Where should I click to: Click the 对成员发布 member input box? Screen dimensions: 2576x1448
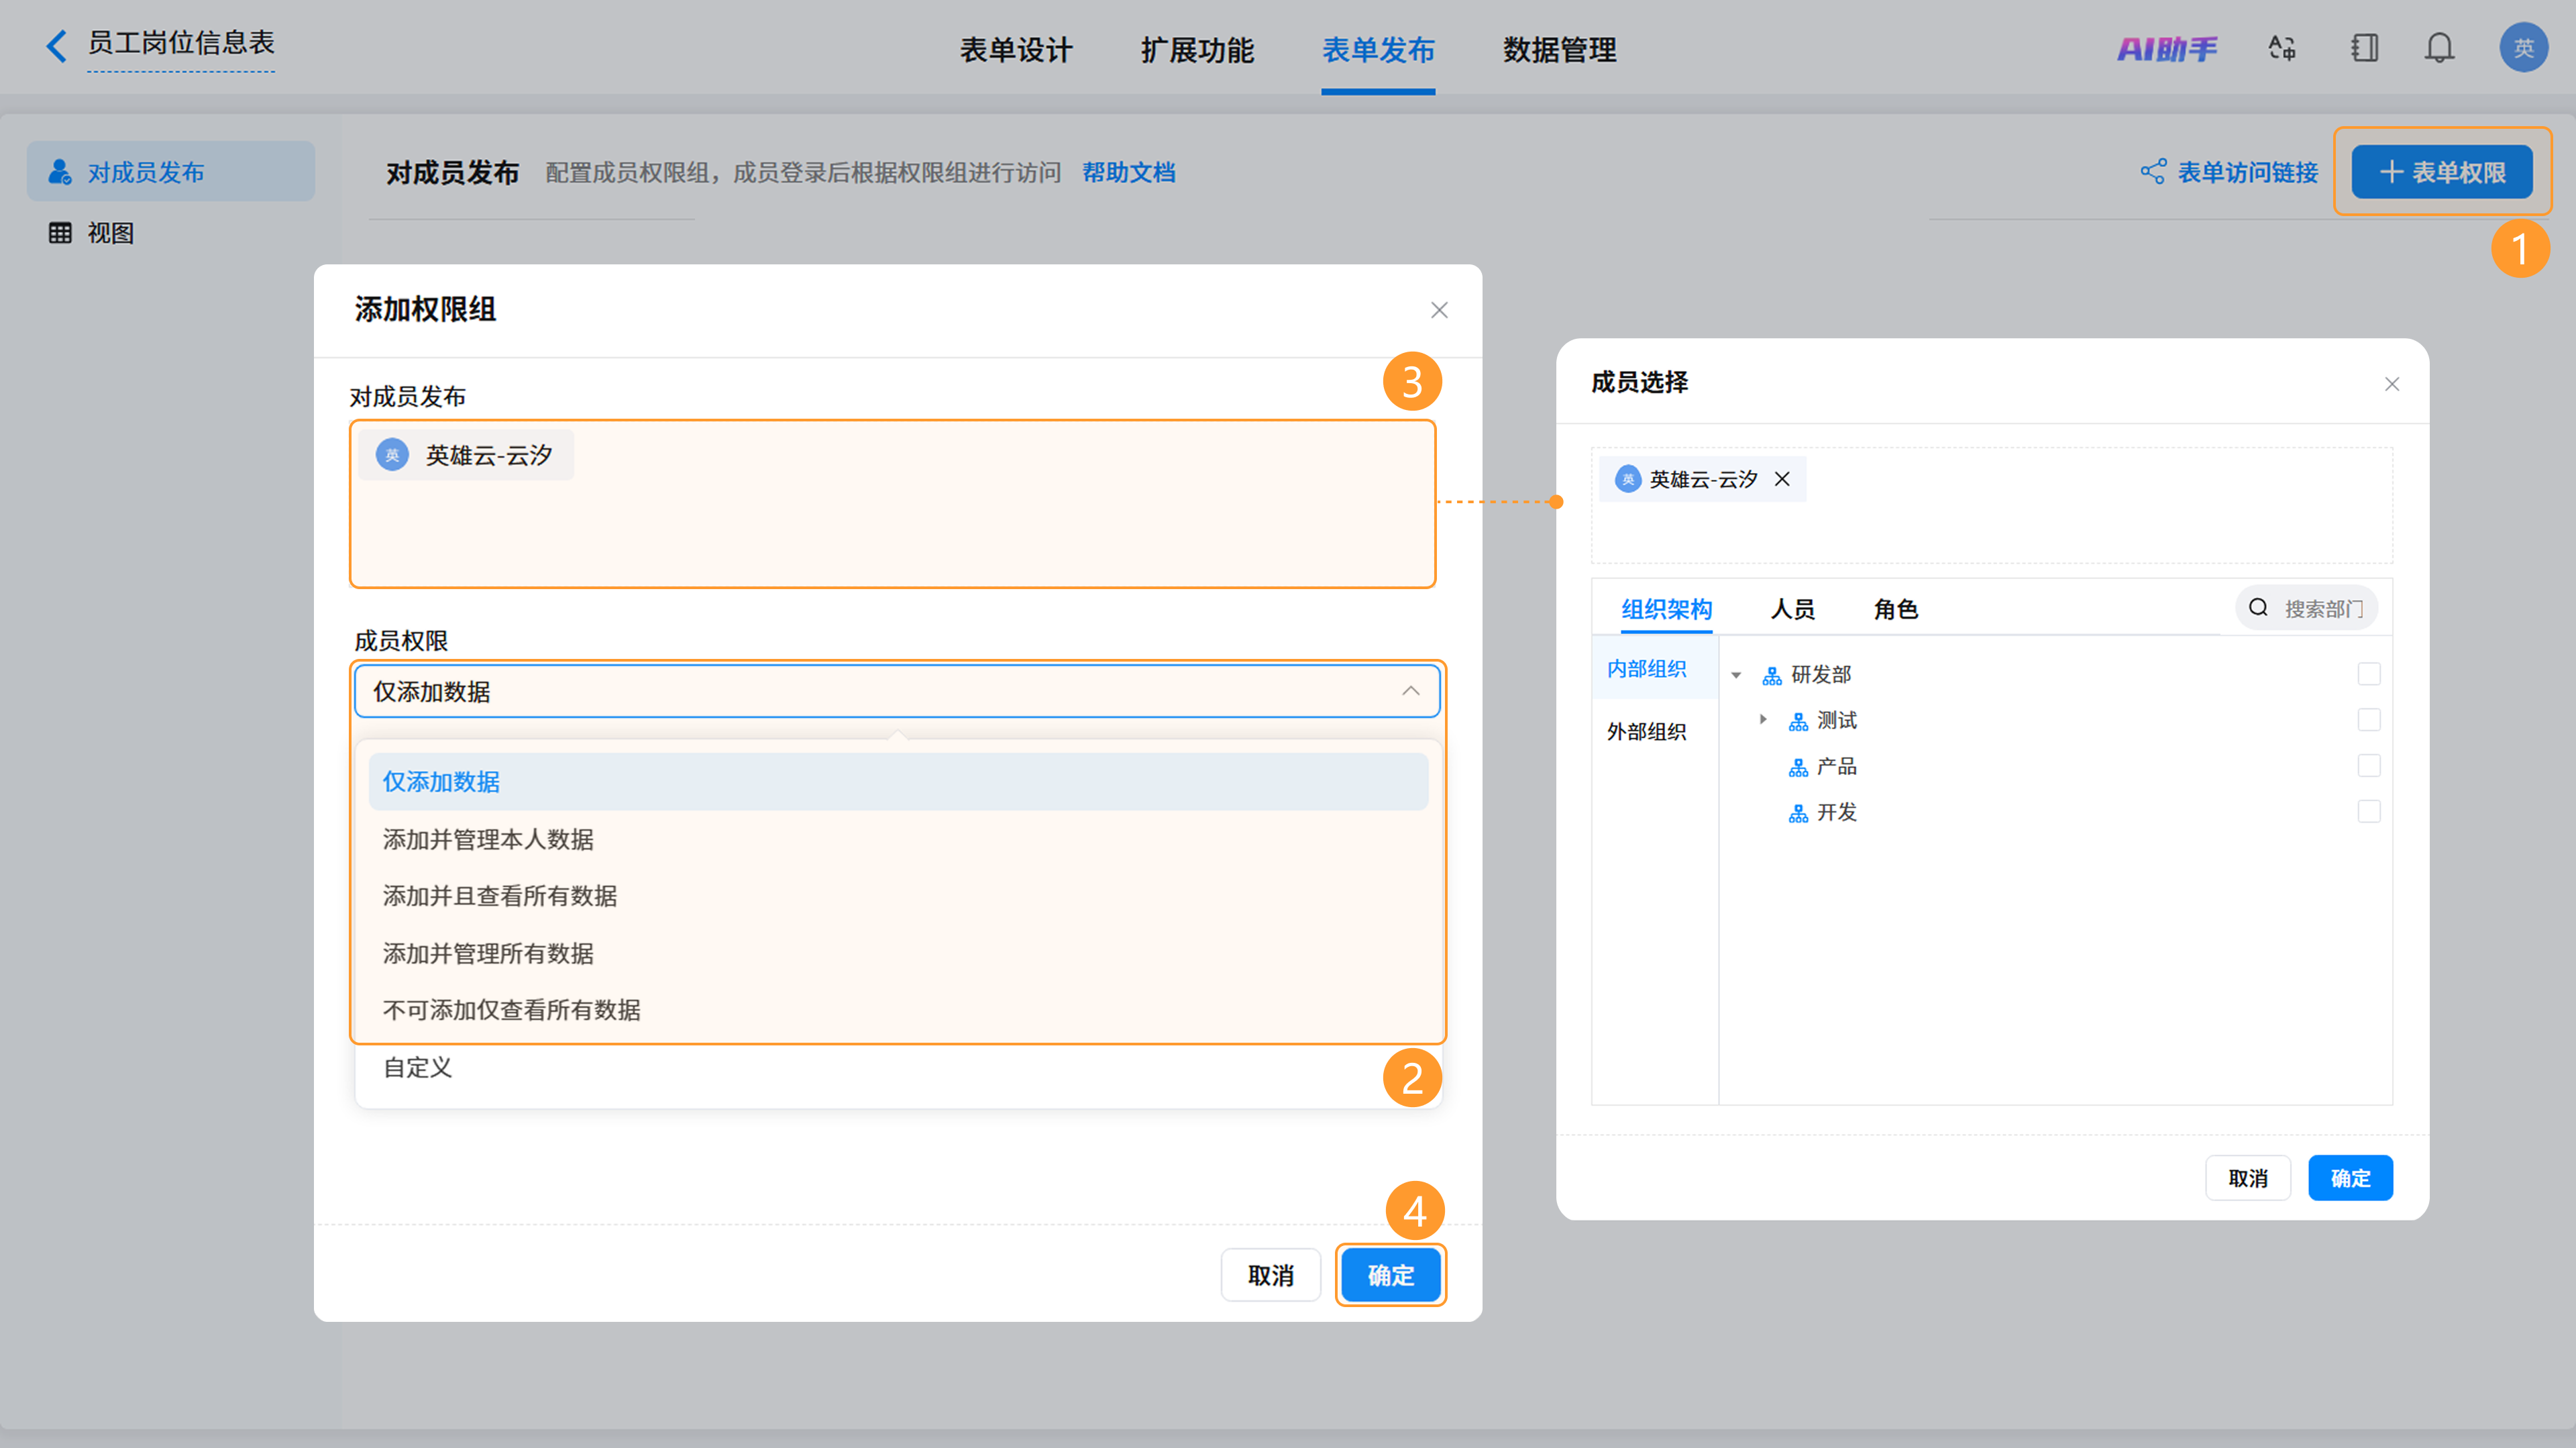[x=892, y=504]
